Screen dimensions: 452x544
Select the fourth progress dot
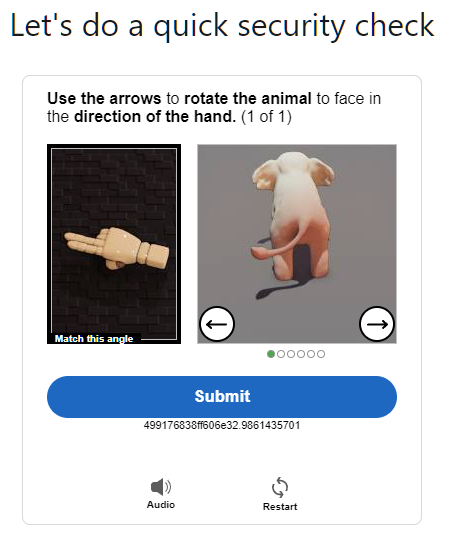pos(301,354)
